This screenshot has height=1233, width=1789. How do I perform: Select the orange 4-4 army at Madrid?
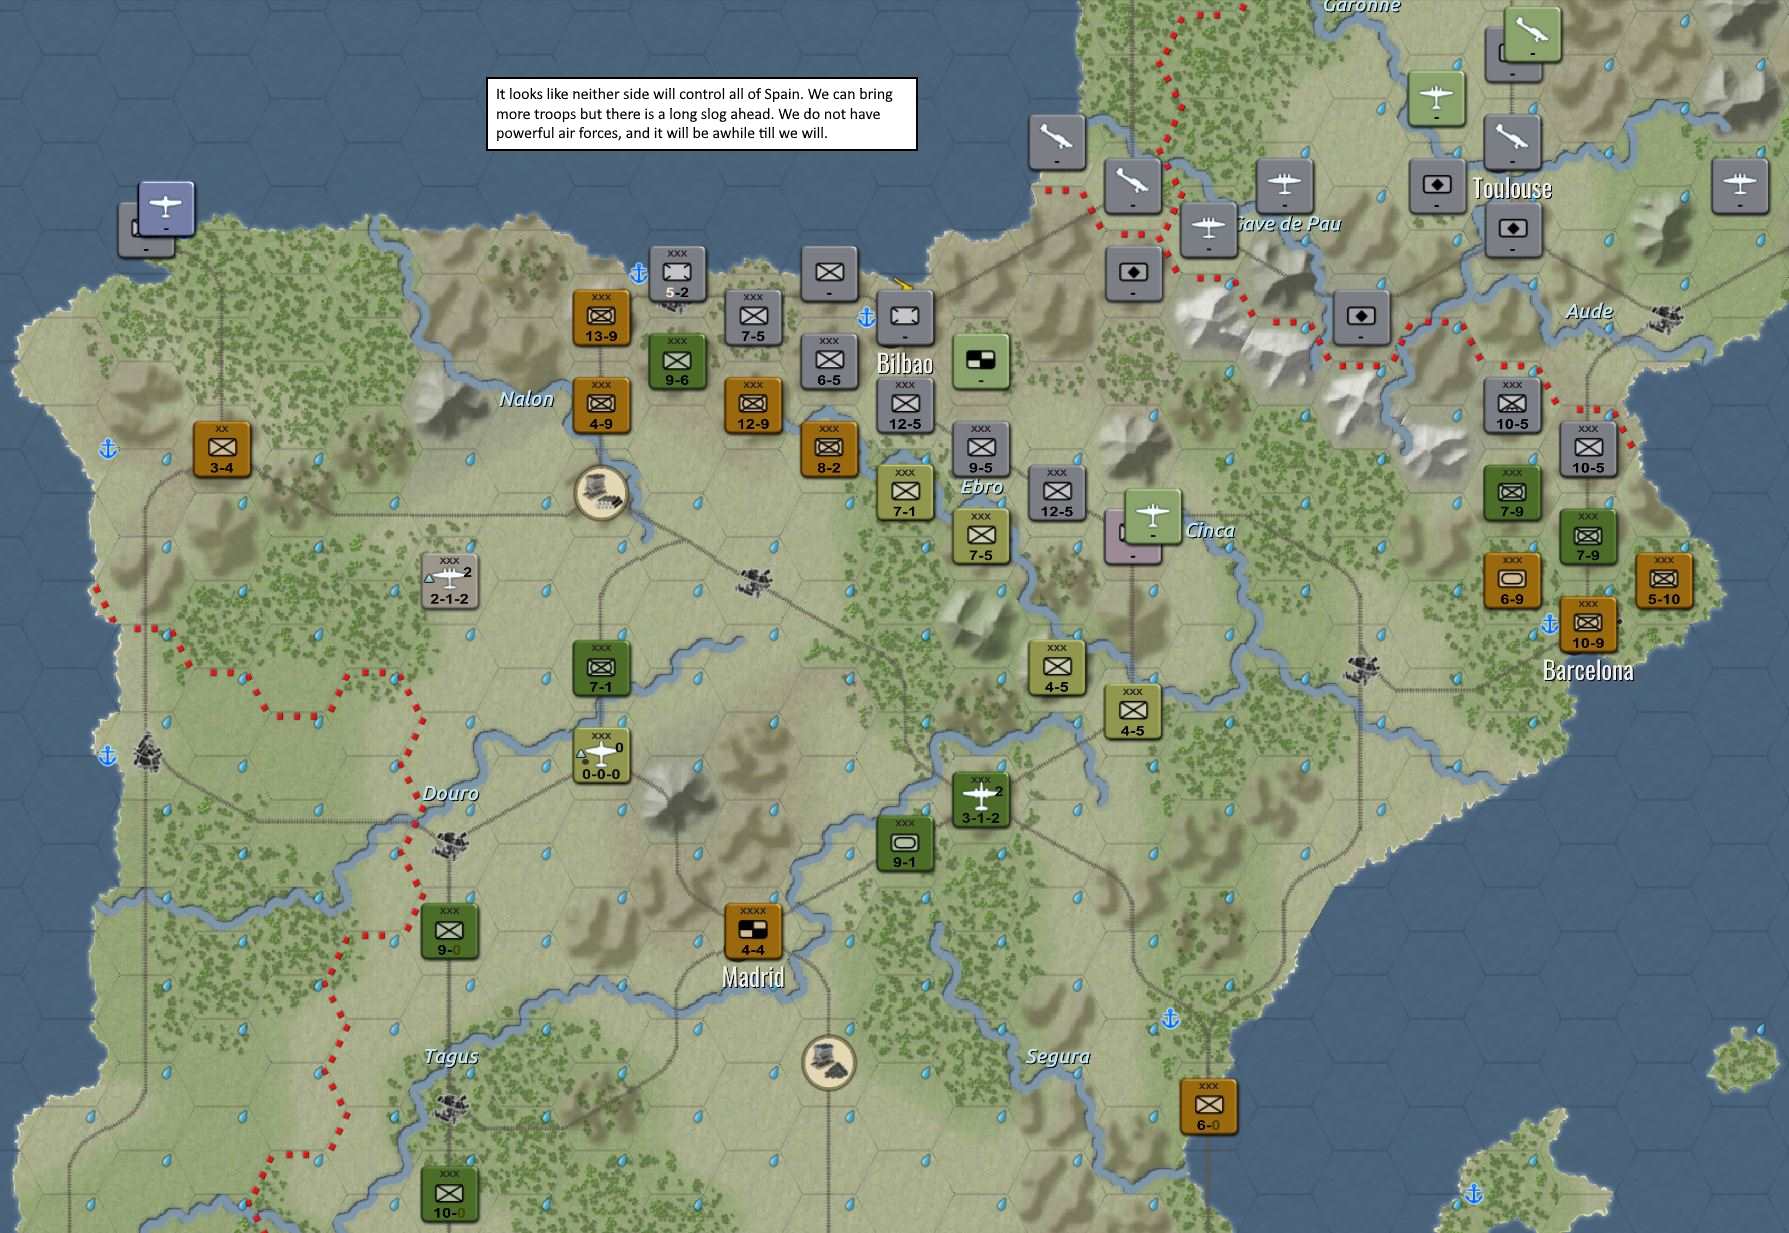point(753,932)
